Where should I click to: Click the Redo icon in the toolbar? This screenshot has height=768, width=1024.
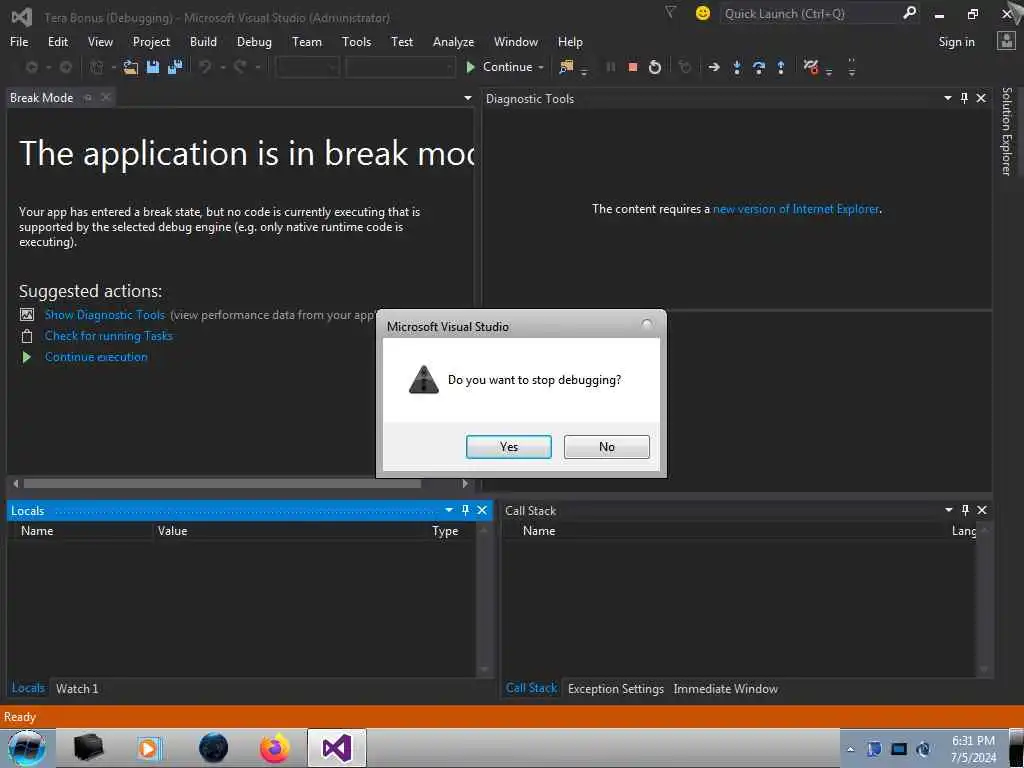[x=240, y=67]
